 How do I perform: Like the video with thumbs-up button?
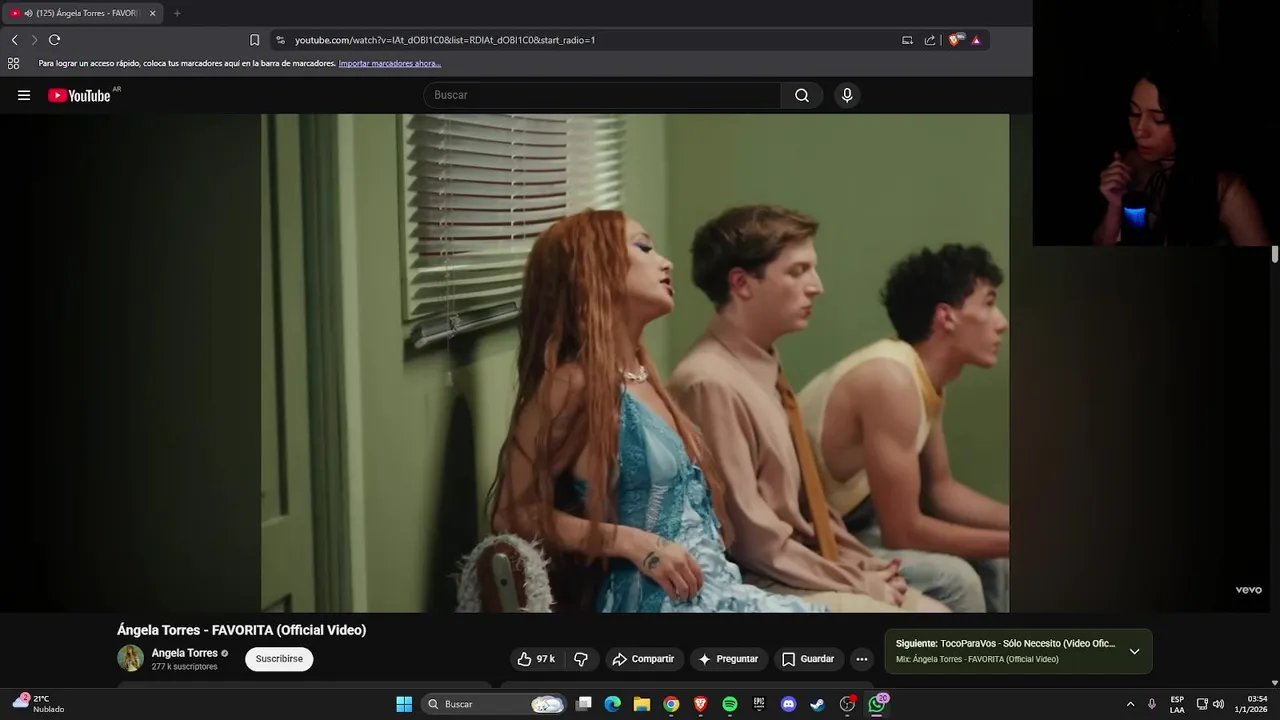[536, 659]
